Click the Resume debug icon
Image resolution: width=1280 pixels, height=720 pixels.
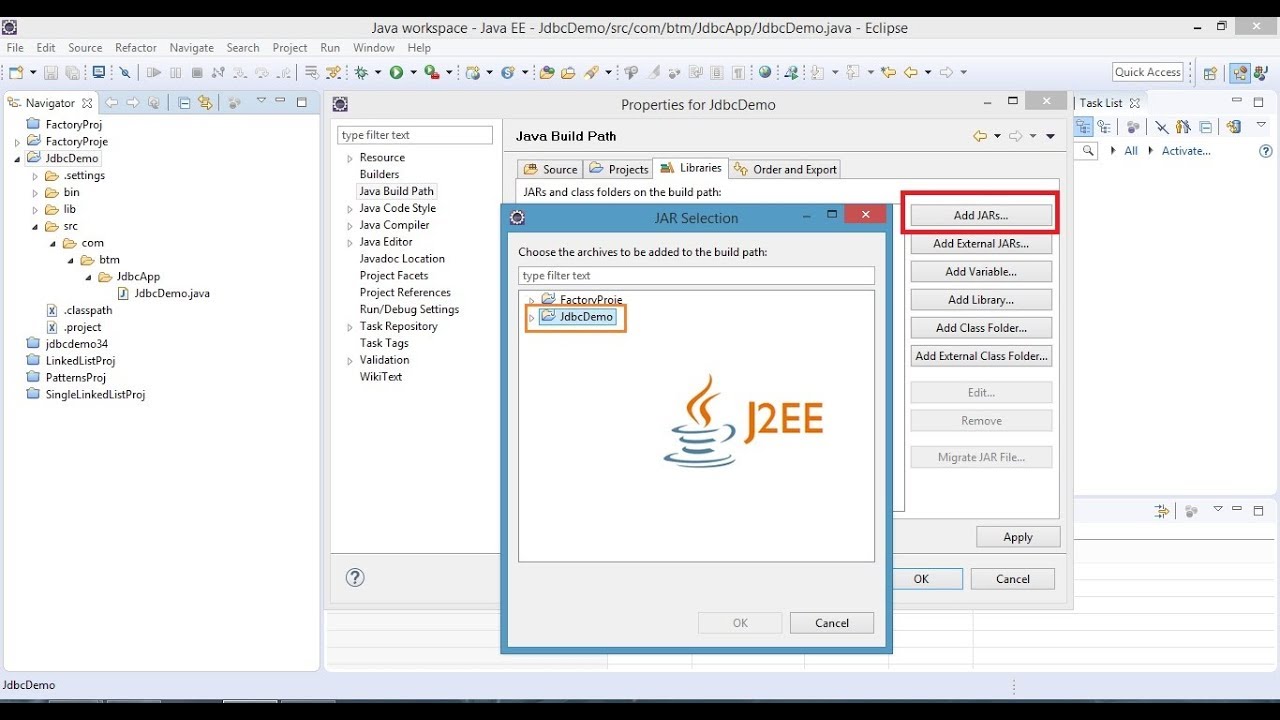(153, 72)
